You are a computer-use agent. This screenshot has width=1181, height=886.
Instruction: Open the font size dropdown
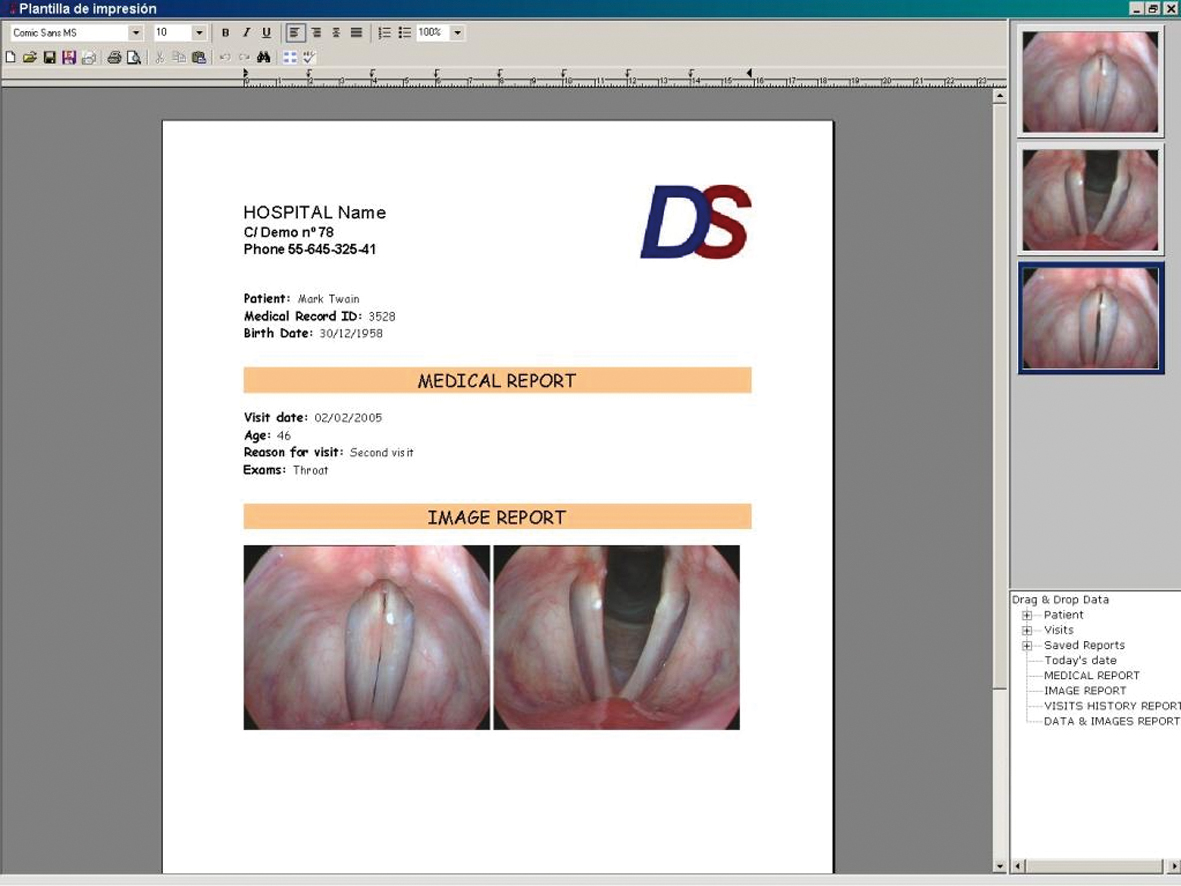click(199, 33)
